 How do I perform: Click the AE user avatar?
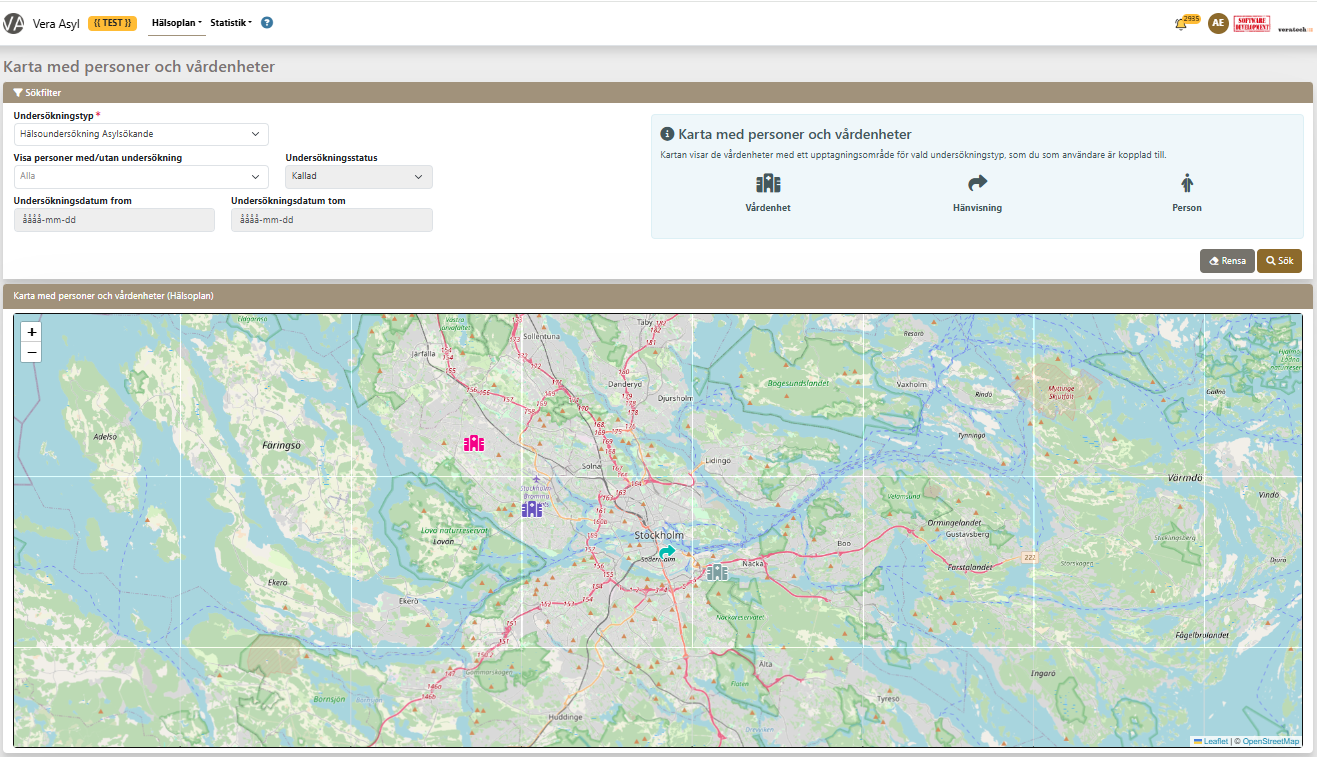(x=1217, y=23)
